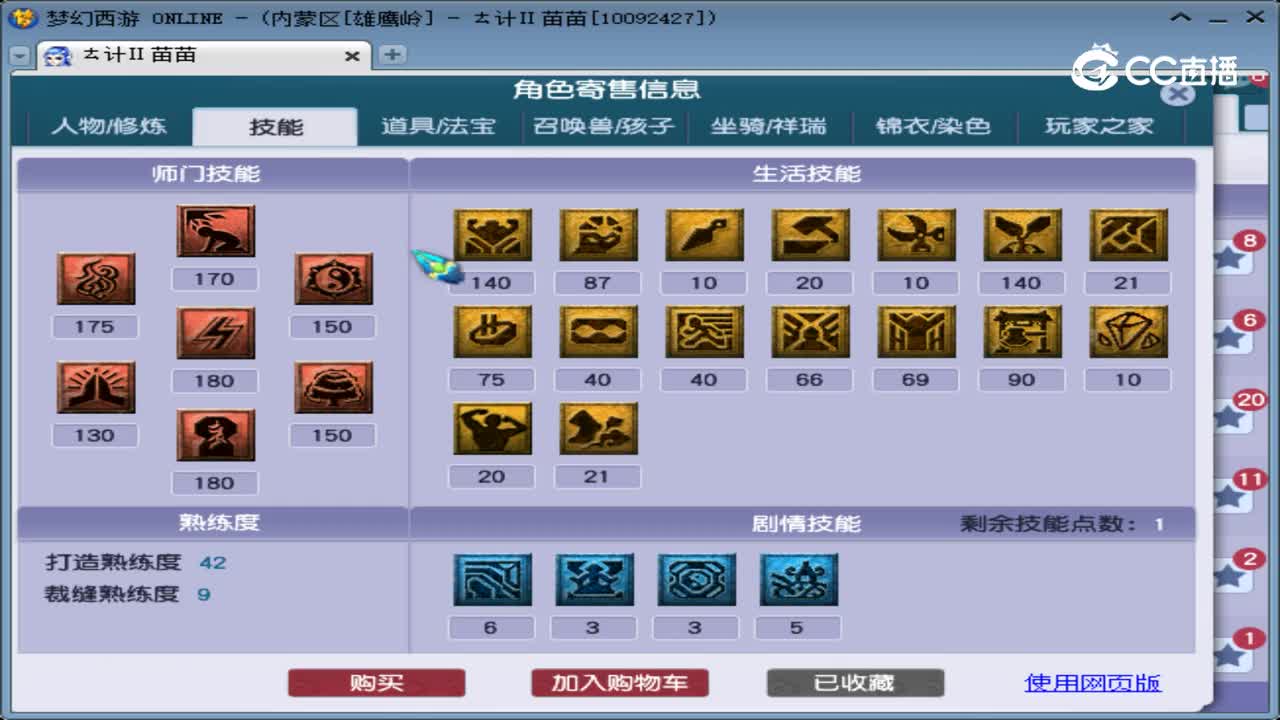The height and width of the screenshot is (720, 1280).
Task: Click the 裁缝熟练度 value 9
Action: click(x=204, y=594)
